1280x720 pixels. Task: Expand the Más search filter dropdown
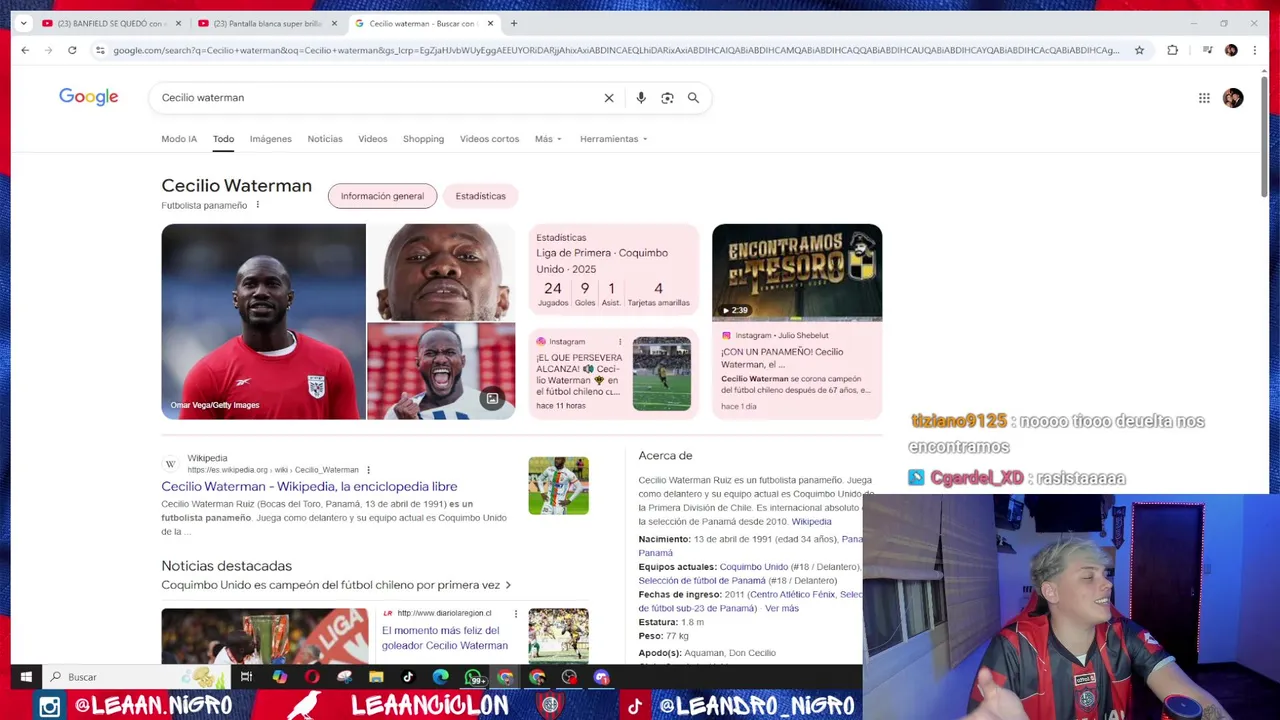548,139
